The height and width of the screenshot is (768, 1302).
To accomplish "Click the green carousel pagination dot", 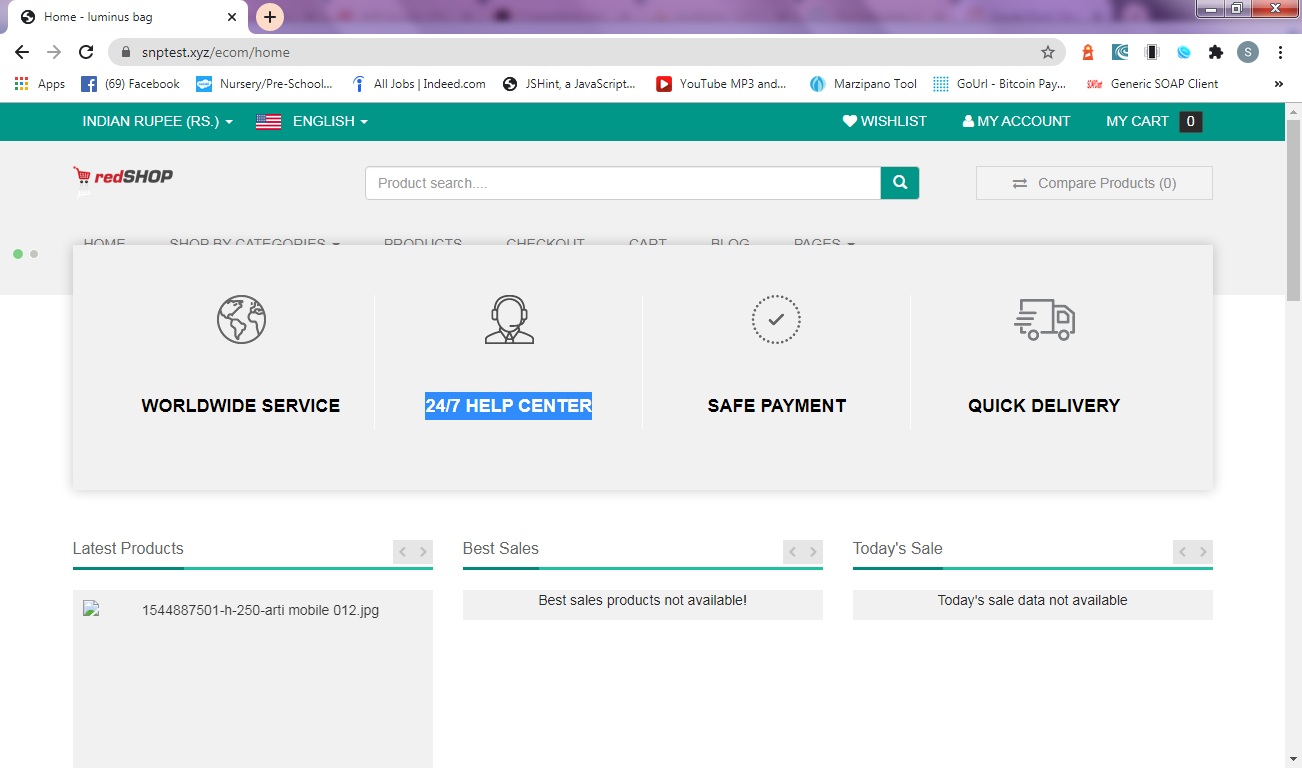I will pyautogui.click(x=16, y=254).
